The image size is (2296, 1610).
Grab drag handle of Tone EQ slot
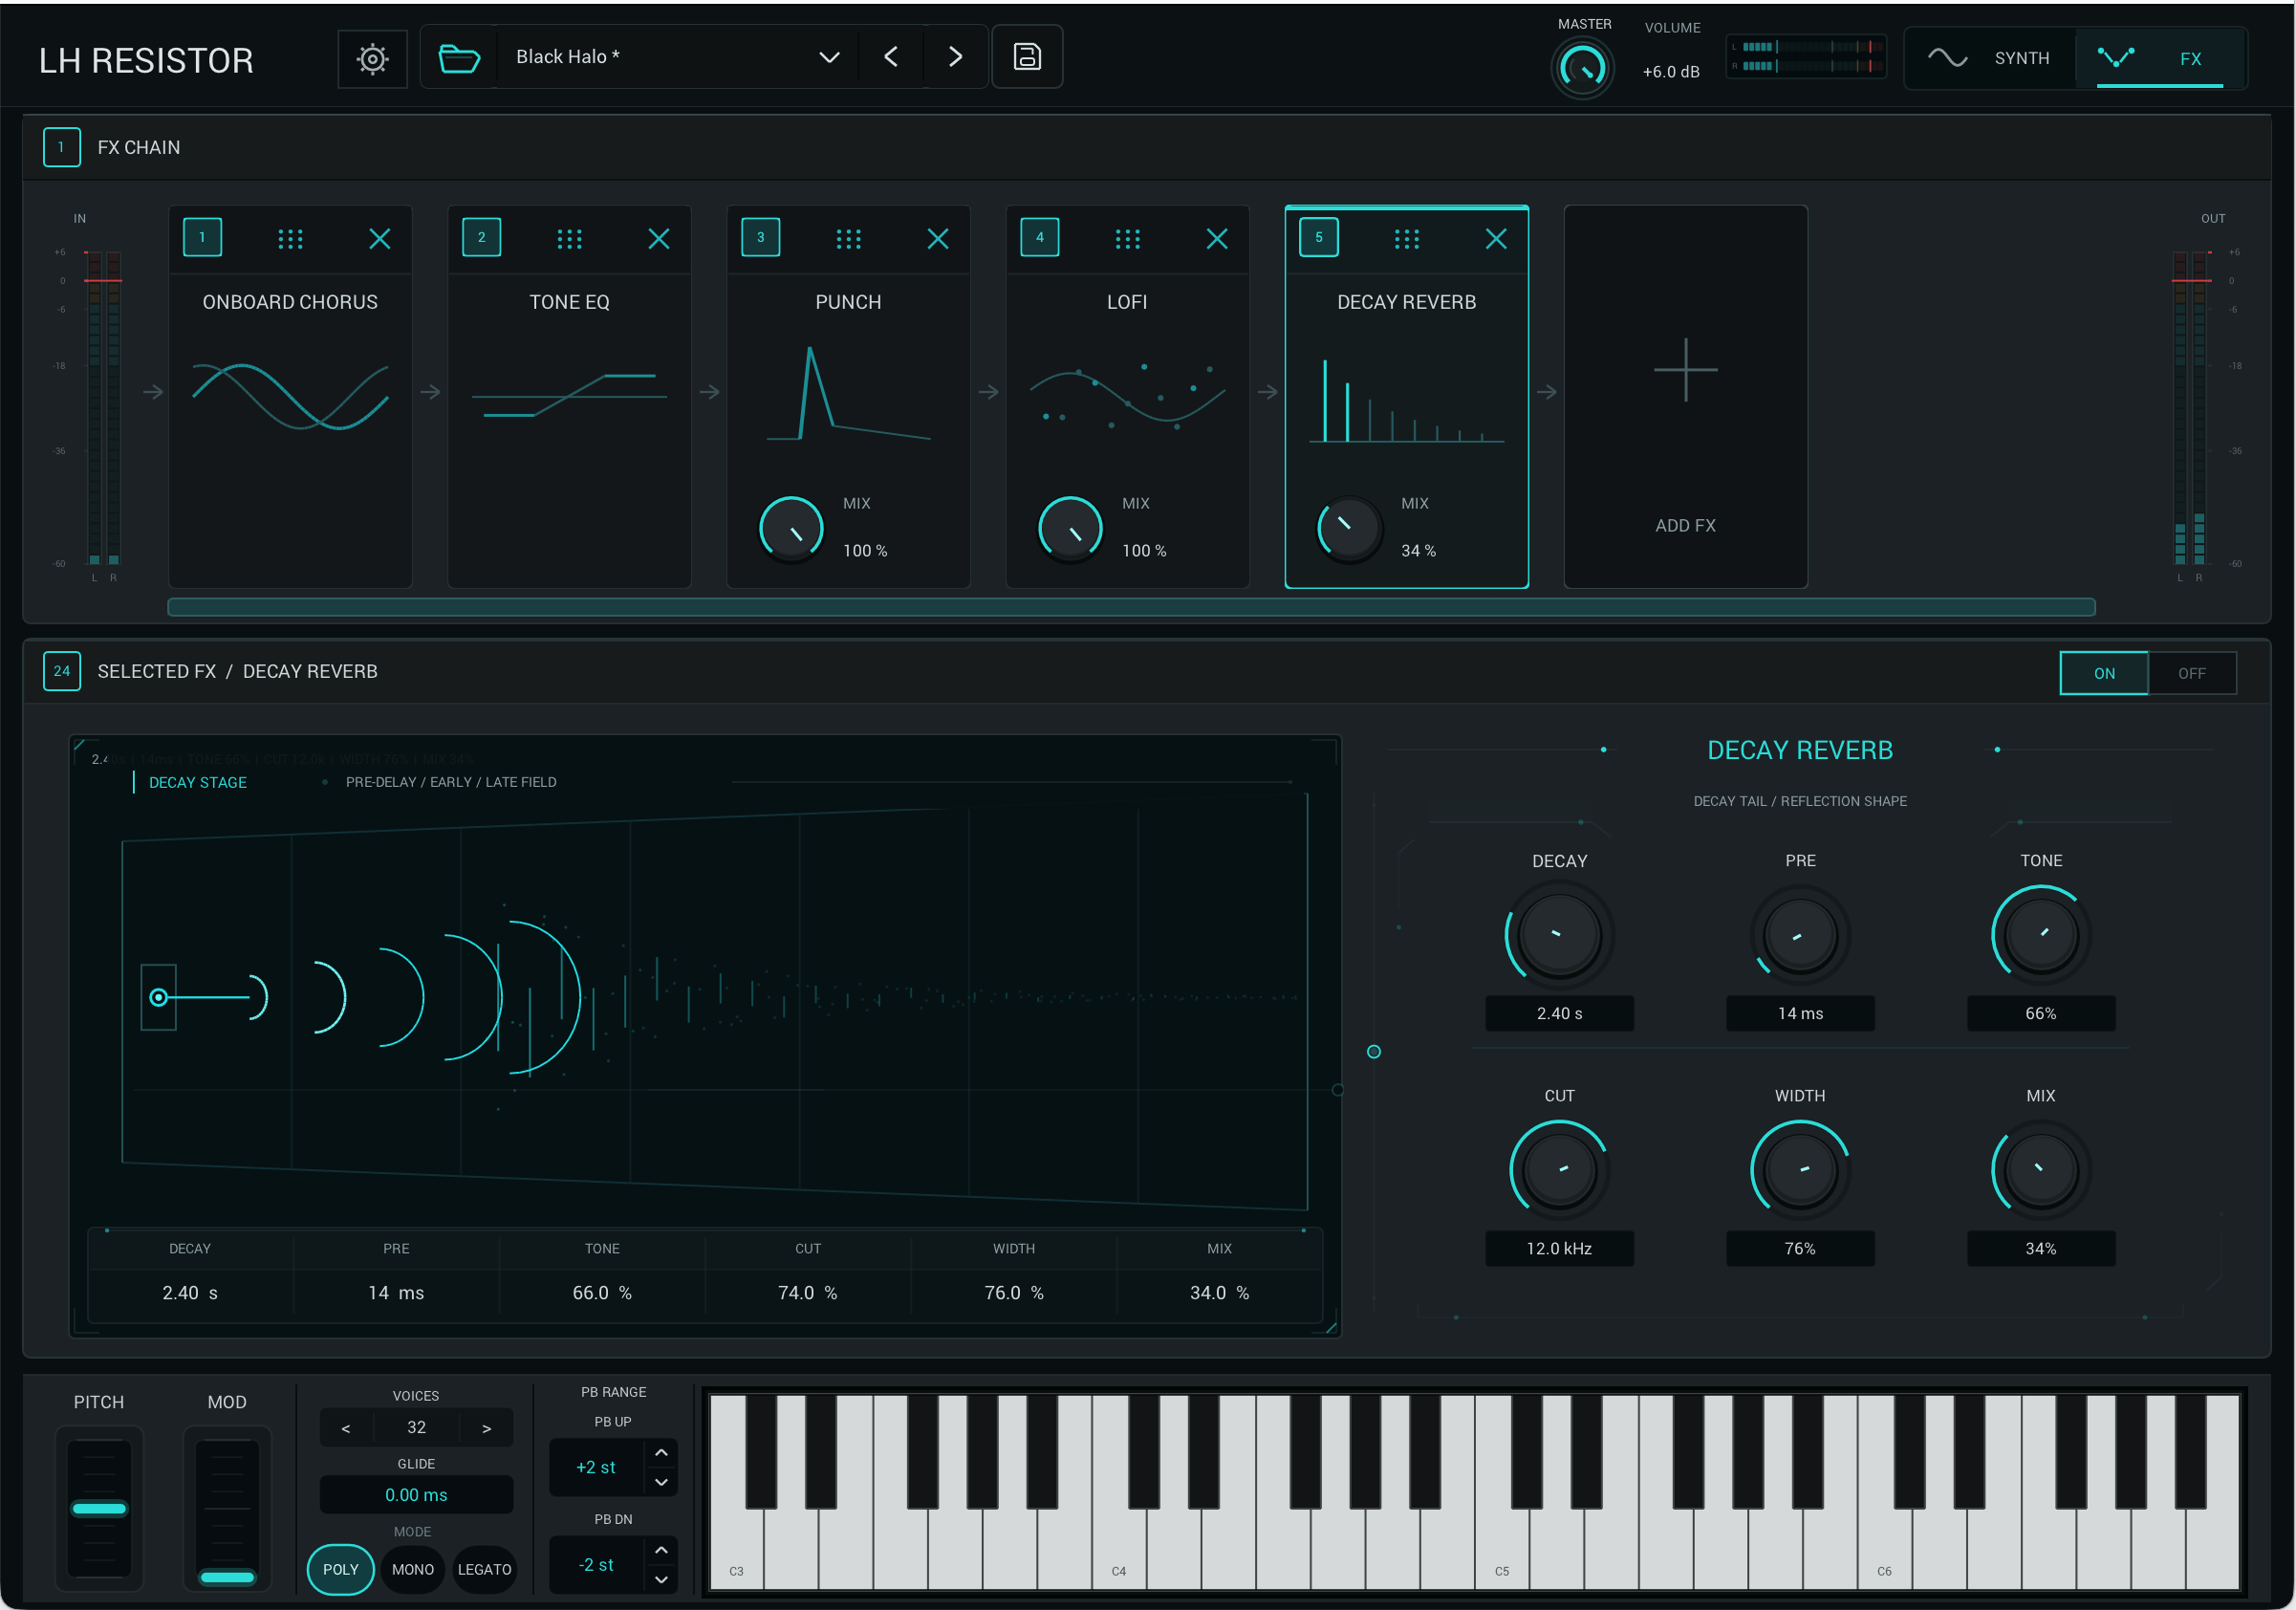click(x=569, y=238)
